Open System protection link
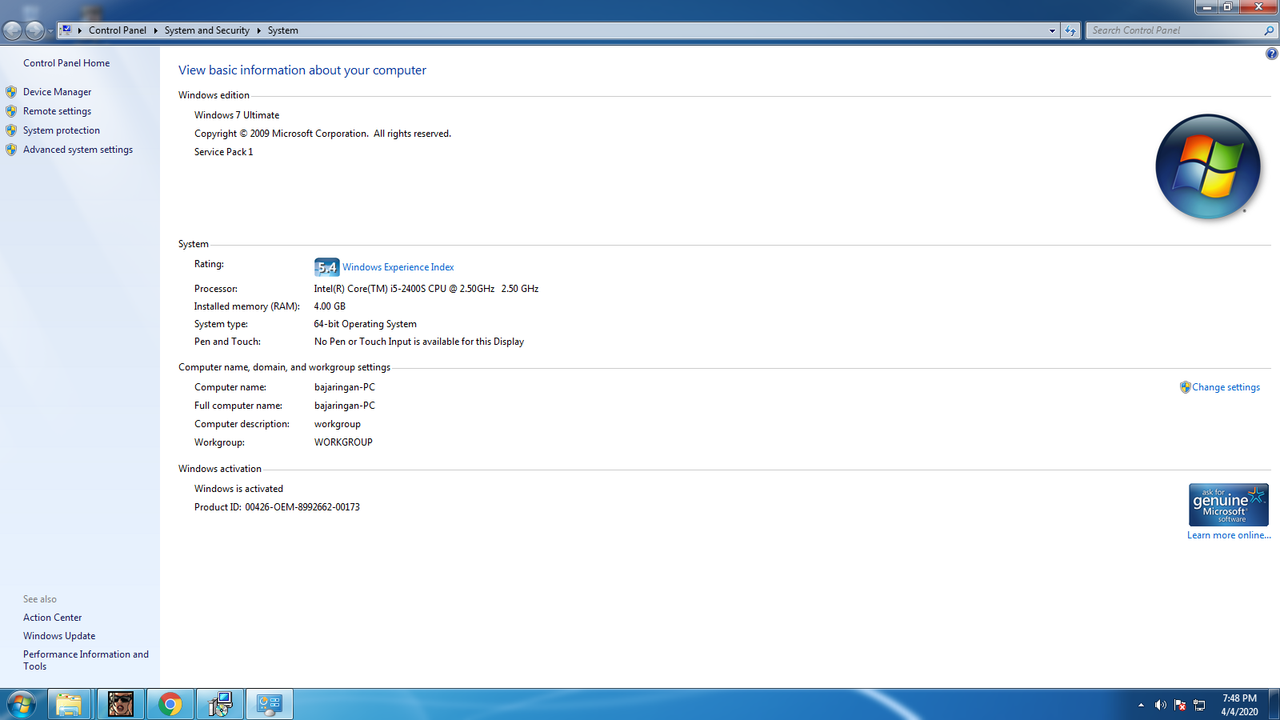The image size is (1280, 720). [61, 130]
